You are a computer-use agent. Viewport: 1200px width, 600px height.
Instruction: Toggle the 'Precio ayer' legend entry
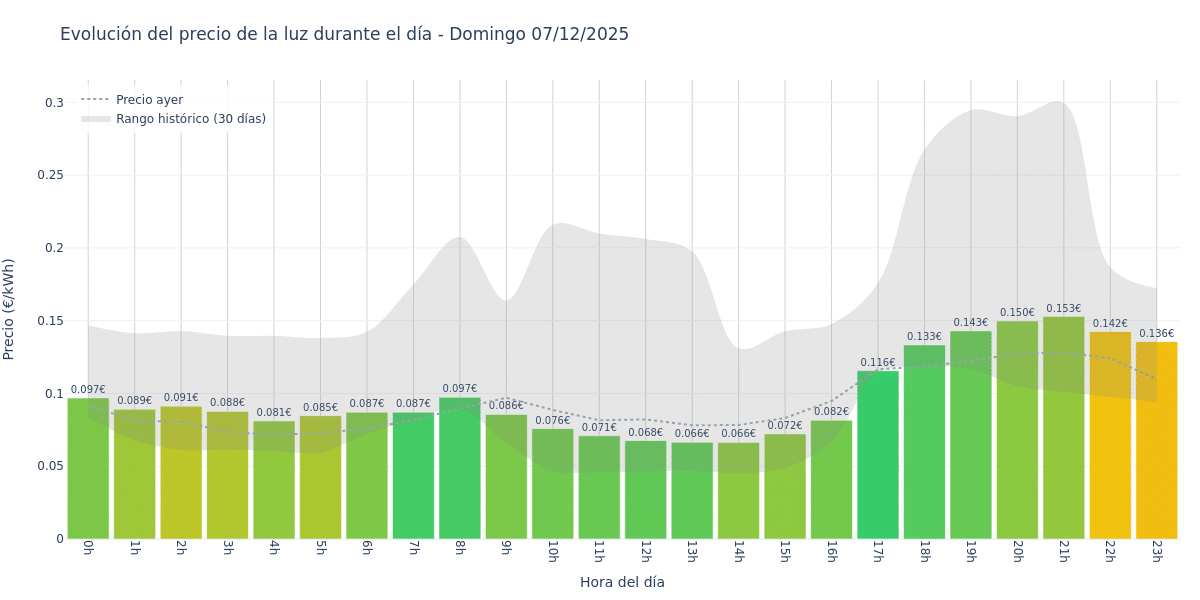point(149,100)
